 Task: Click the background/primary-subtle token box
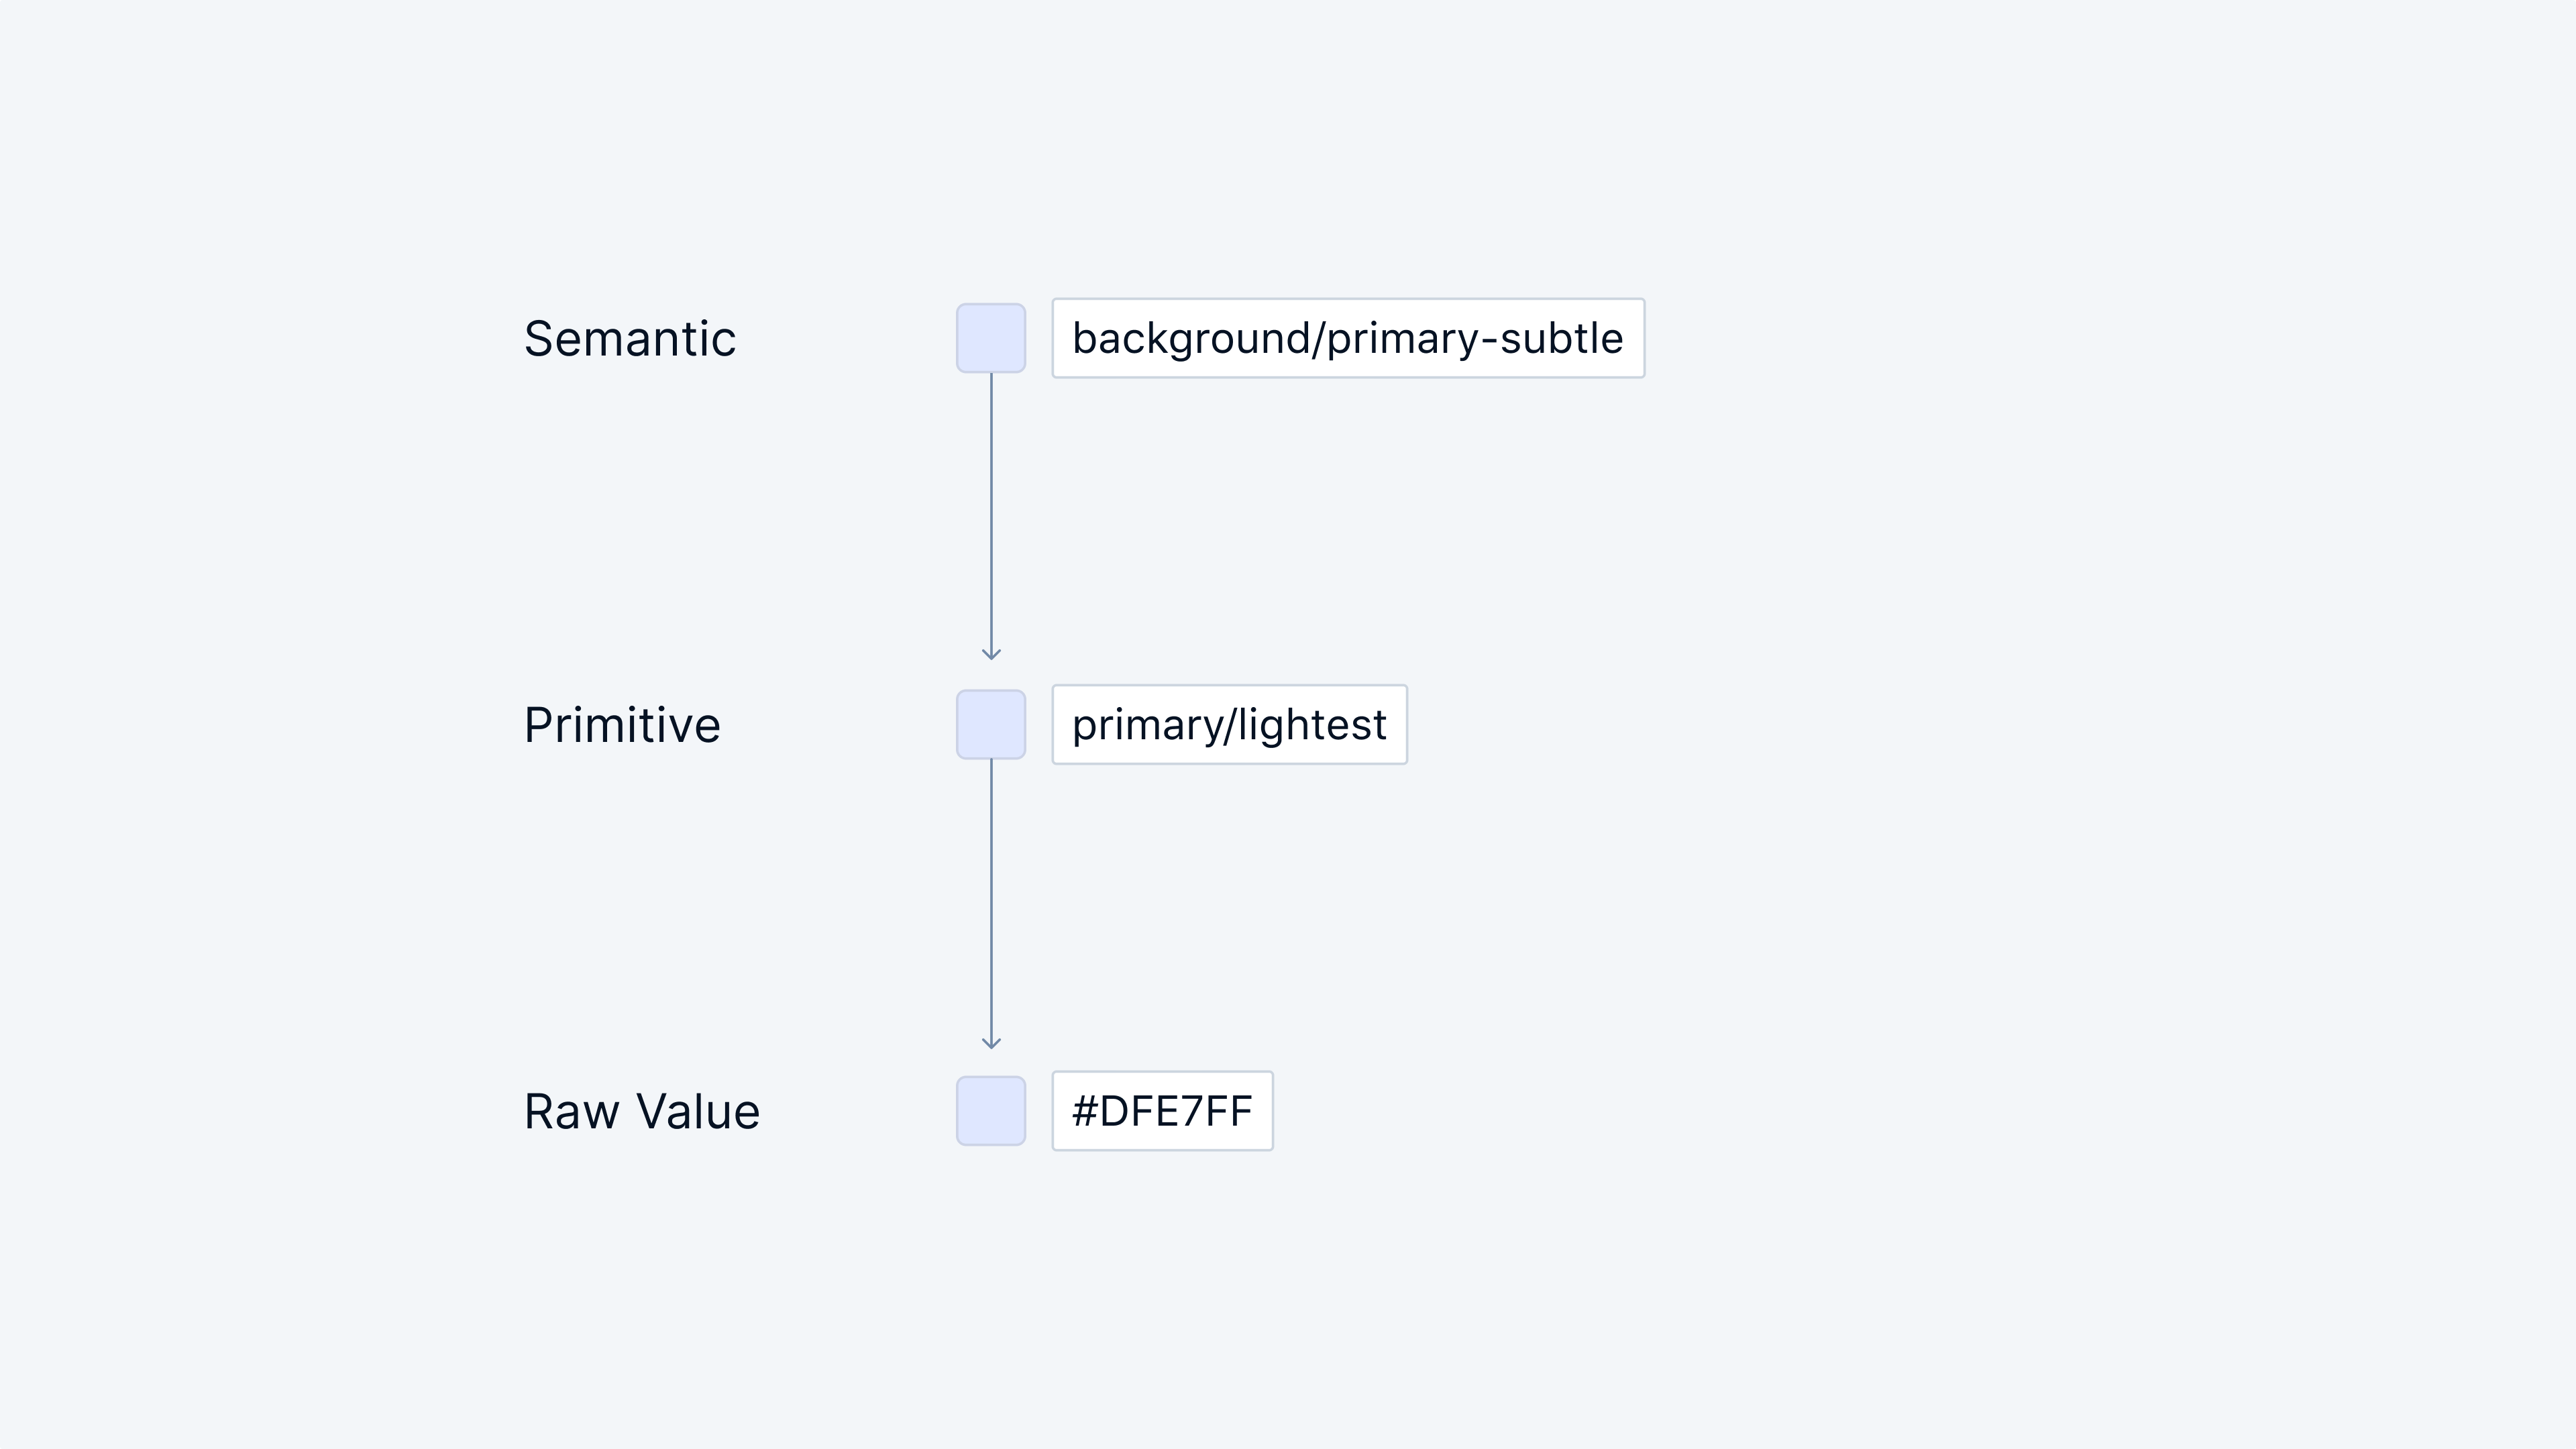pos(1347,338)
